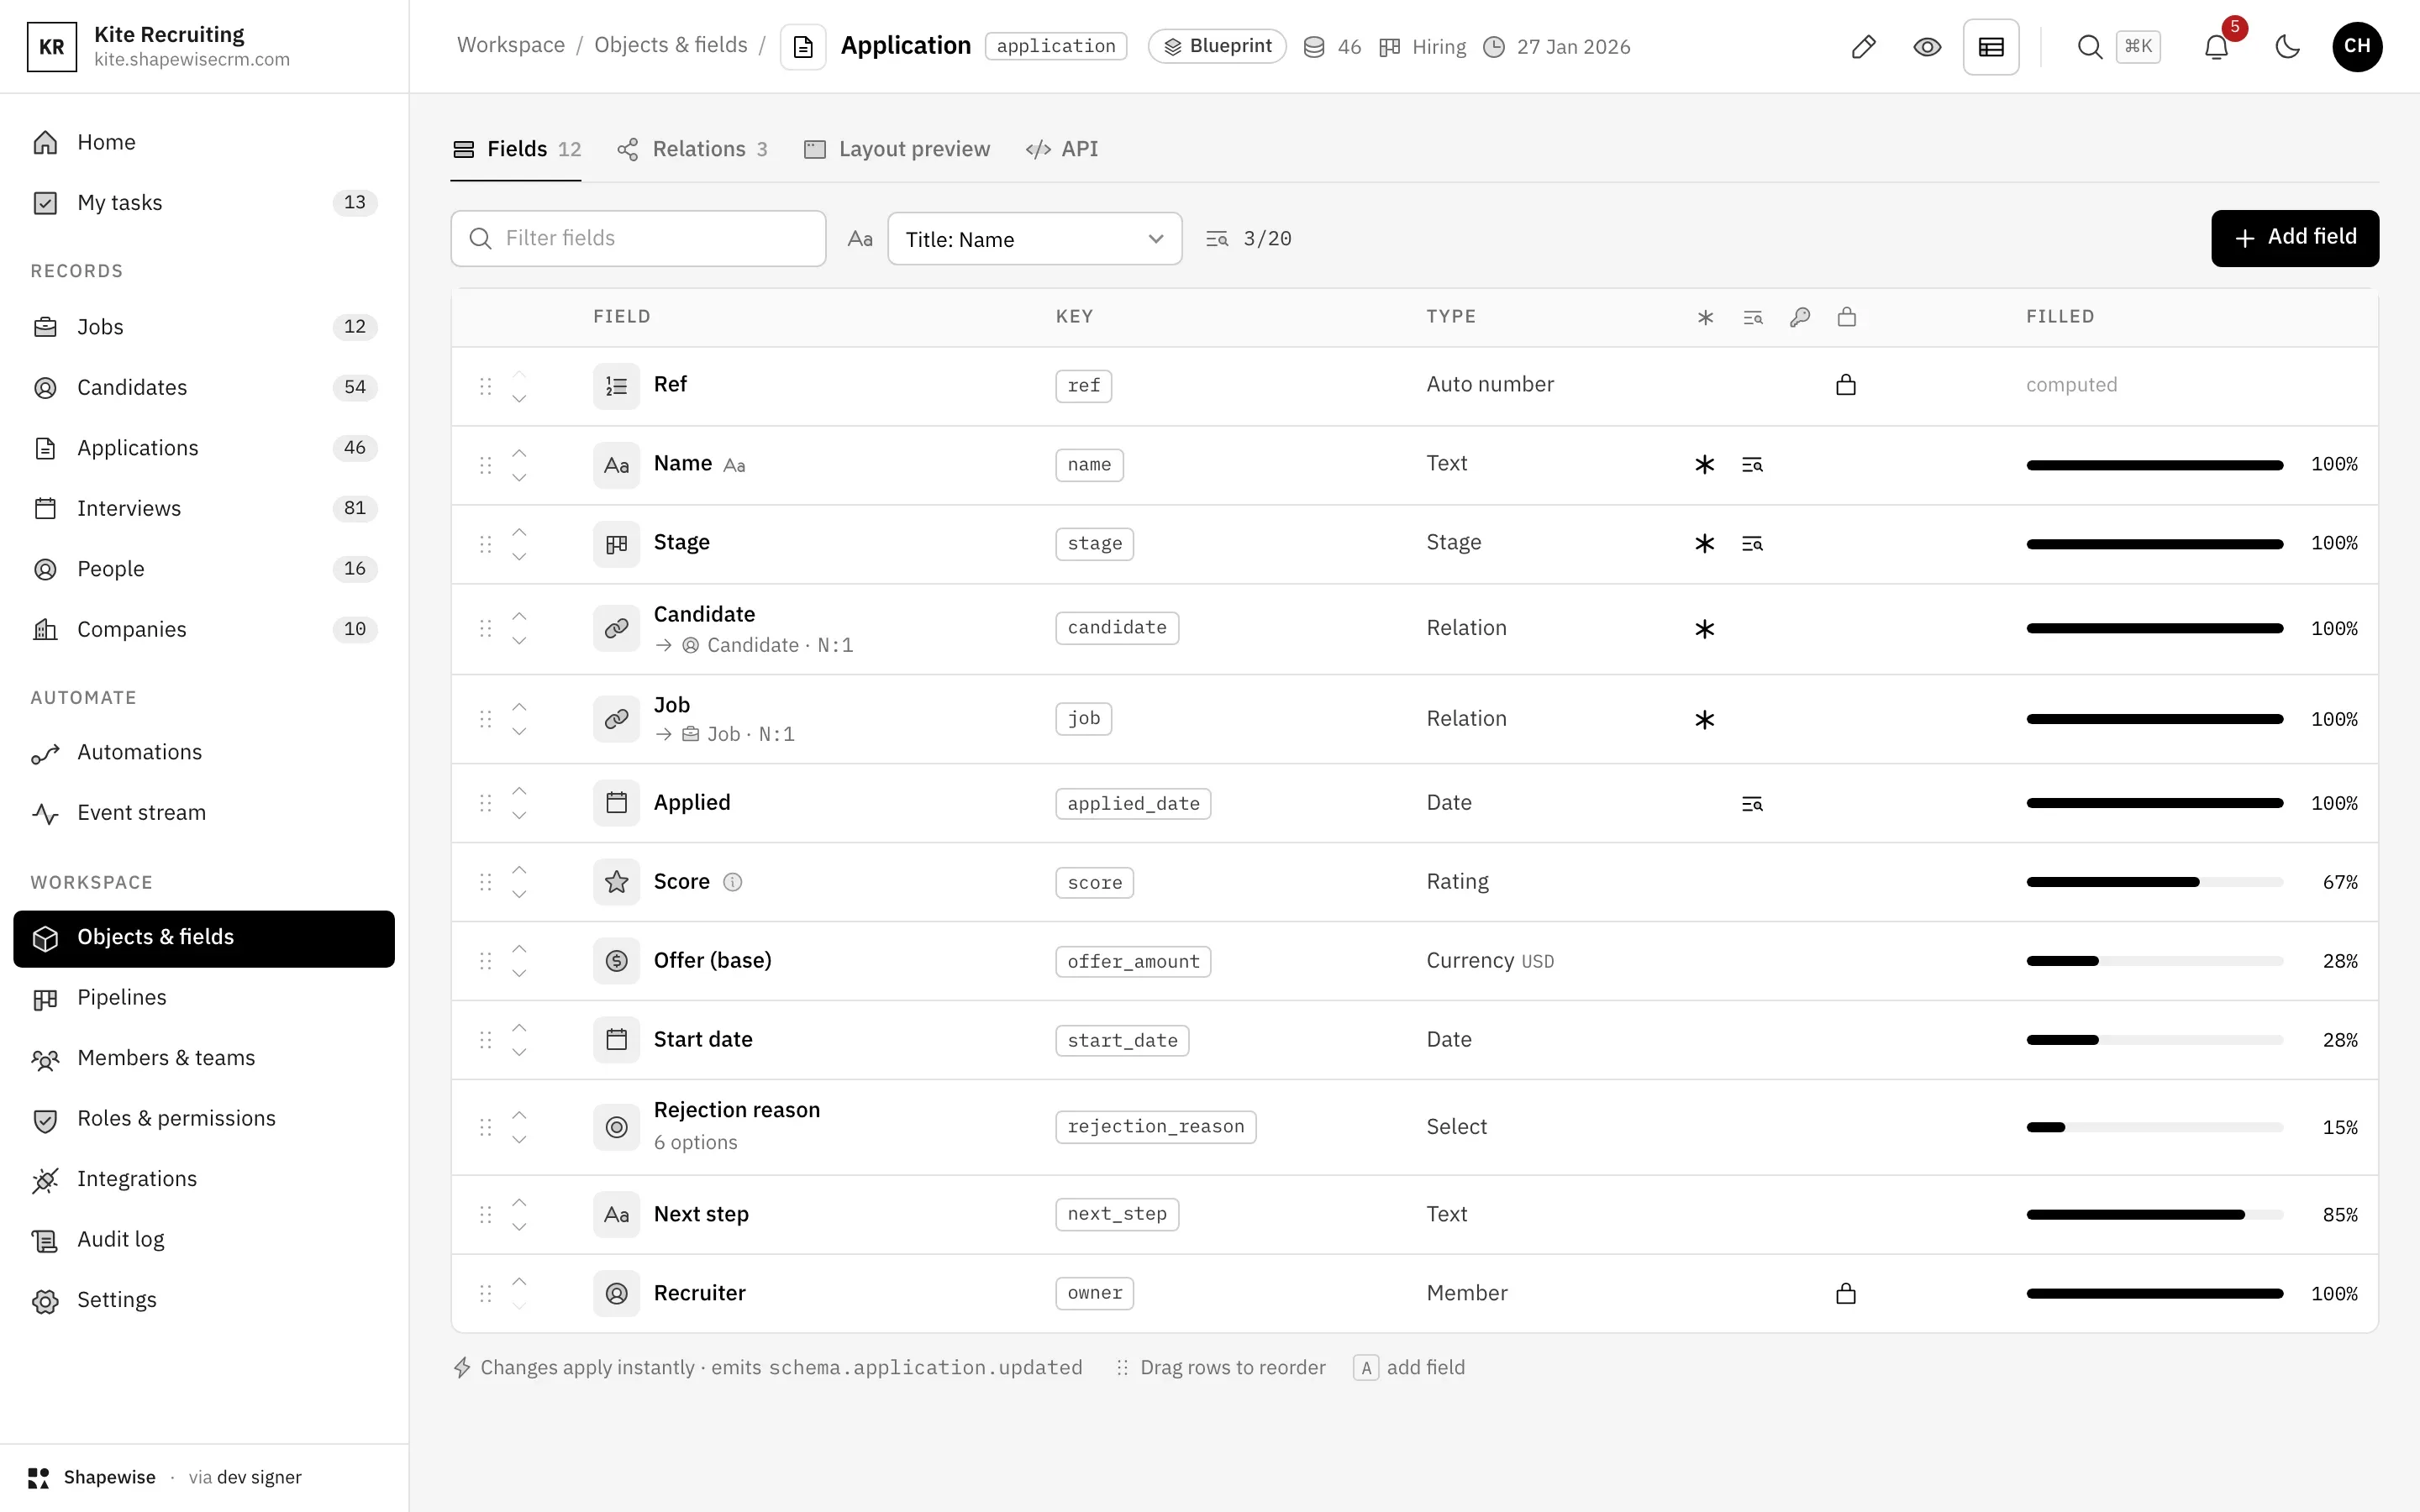The image size is (2420, 1512).
Task: Focus the Filter fields search box
Action: tap(638, 238)
